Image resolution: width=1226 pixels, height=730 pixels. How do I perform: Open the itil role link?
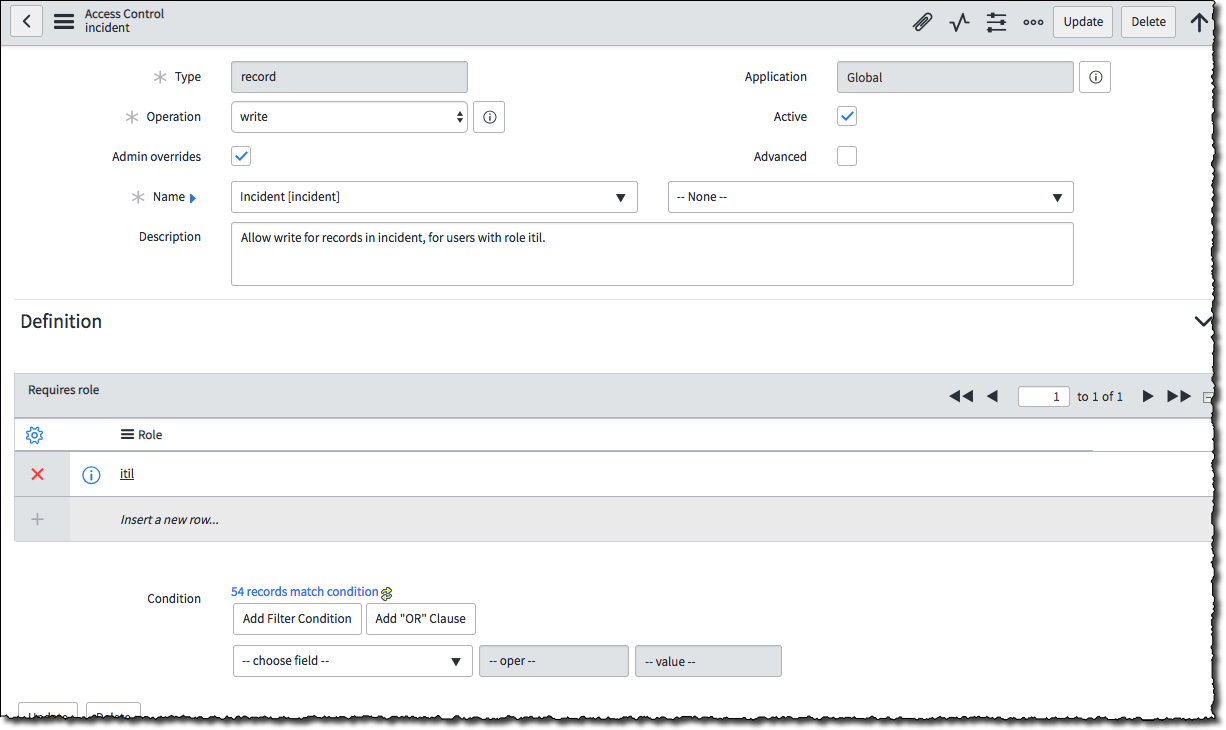(127, 474)
